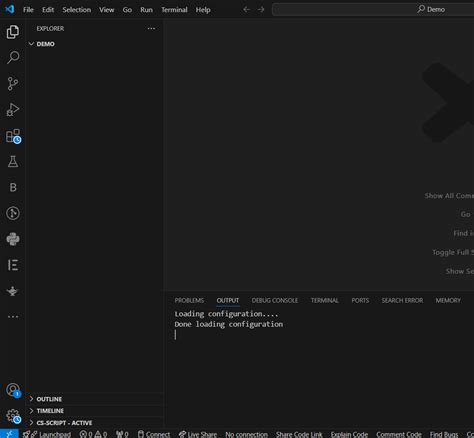
Task: Open remote window indicator in status bar
Action: coord(9,434)
